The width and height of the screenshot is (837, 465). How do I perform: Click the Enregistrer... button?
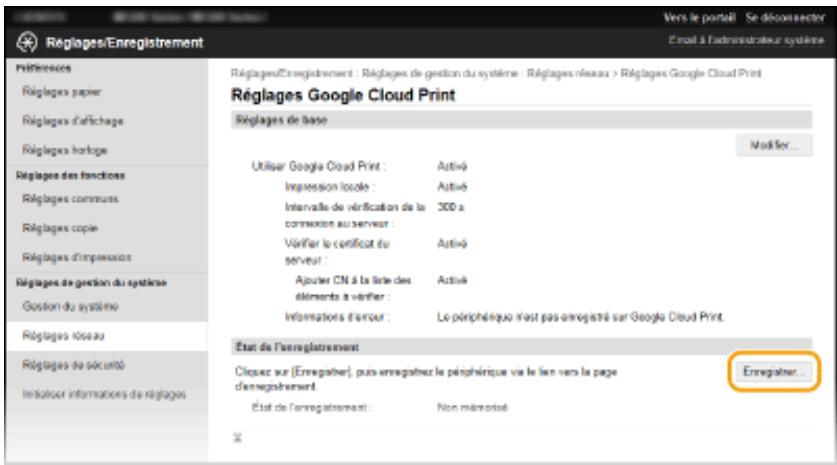coord(774,372)
